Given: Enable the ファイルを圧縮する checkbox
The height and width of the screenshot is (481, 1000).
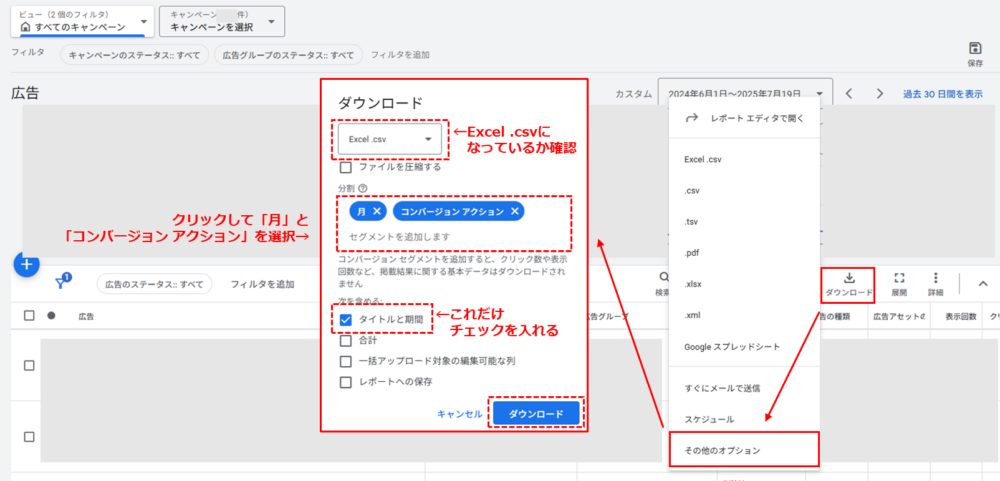Looking at the screenshot, I should [x=346, y=167].
